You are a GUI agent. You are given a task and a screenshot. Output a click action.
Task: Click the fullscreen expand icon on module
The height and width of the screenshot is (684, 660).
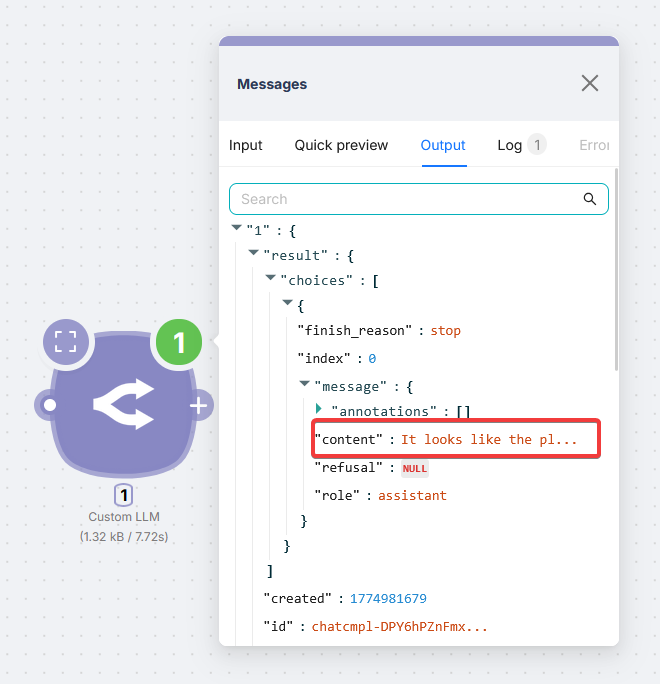(x=66, y=341)
